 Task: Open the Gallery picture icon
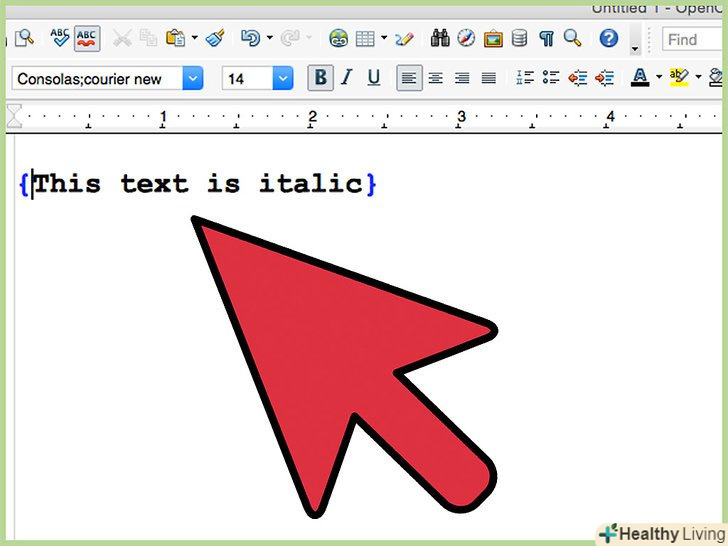point(493,39)
